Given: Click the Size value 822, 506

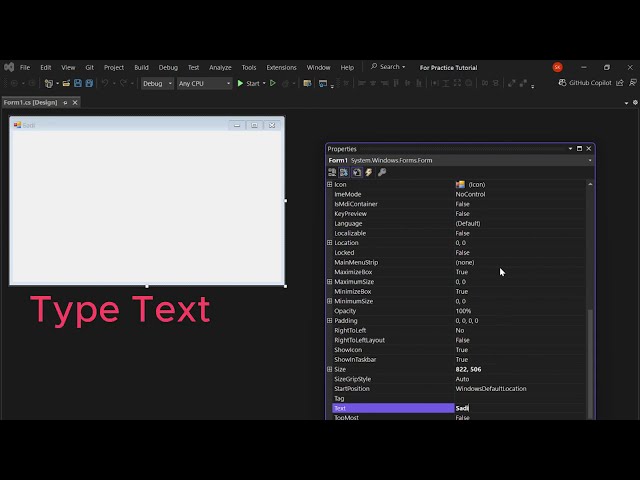Looking at the screenshot, I should point(468,369).
